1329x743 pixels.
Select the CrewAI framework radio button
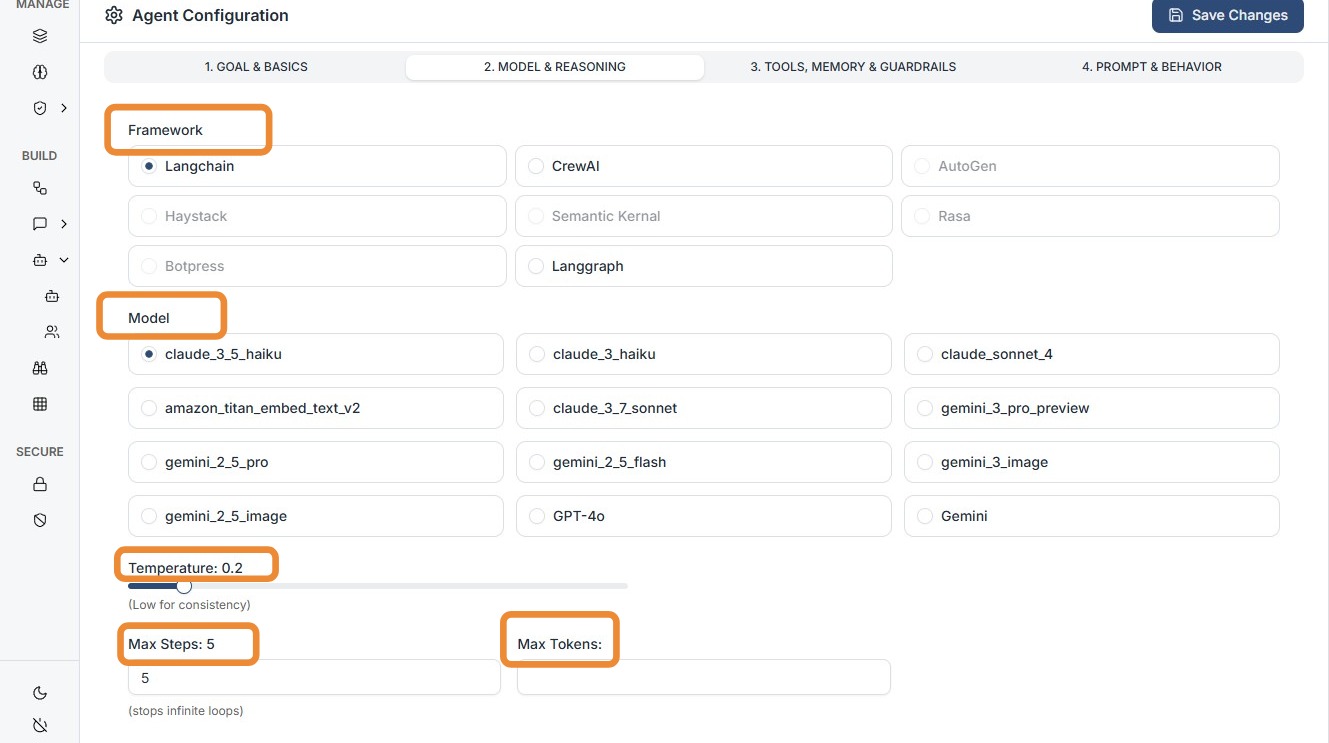click(536, 166)
